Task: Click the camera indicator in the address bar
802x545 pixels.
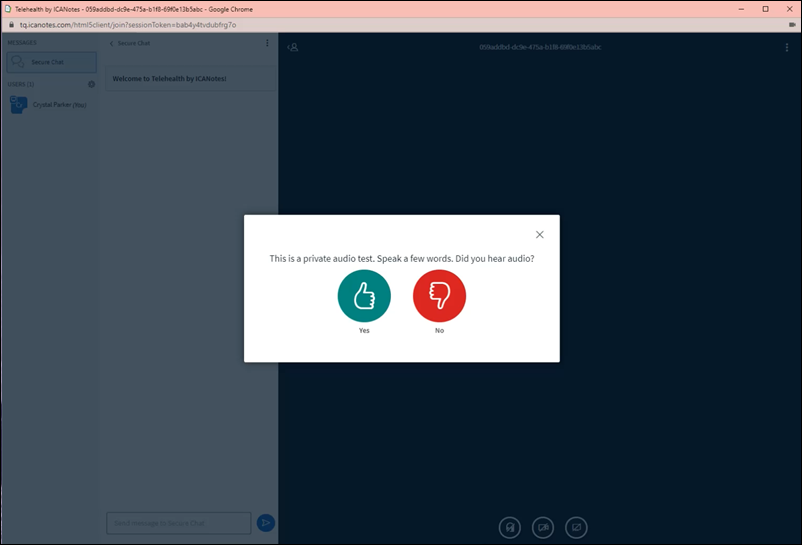Action: click(792, 25)
